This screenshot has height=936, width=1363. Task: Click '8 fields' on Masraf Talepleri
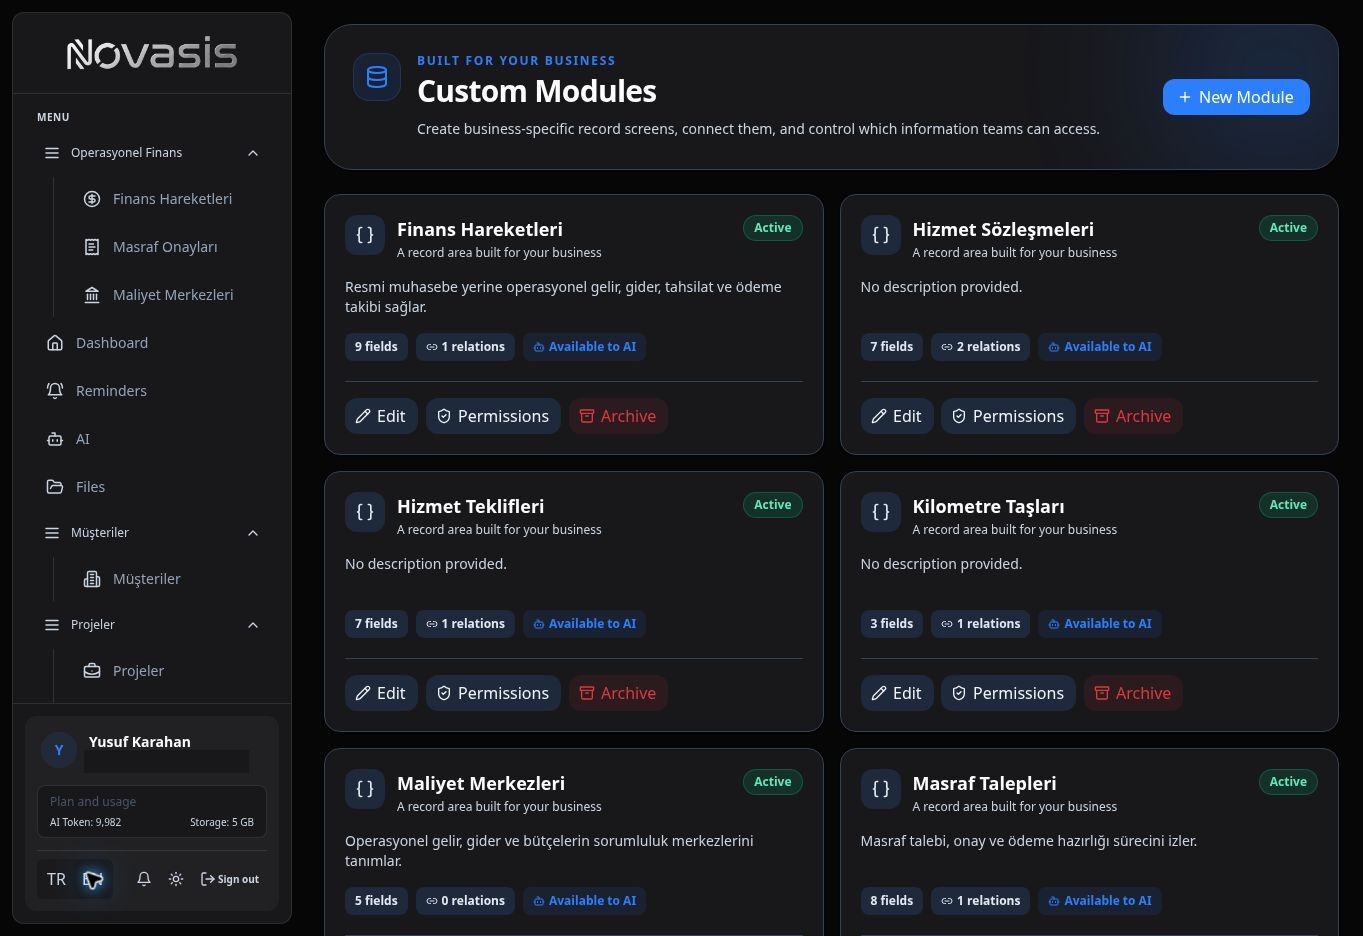892,901
